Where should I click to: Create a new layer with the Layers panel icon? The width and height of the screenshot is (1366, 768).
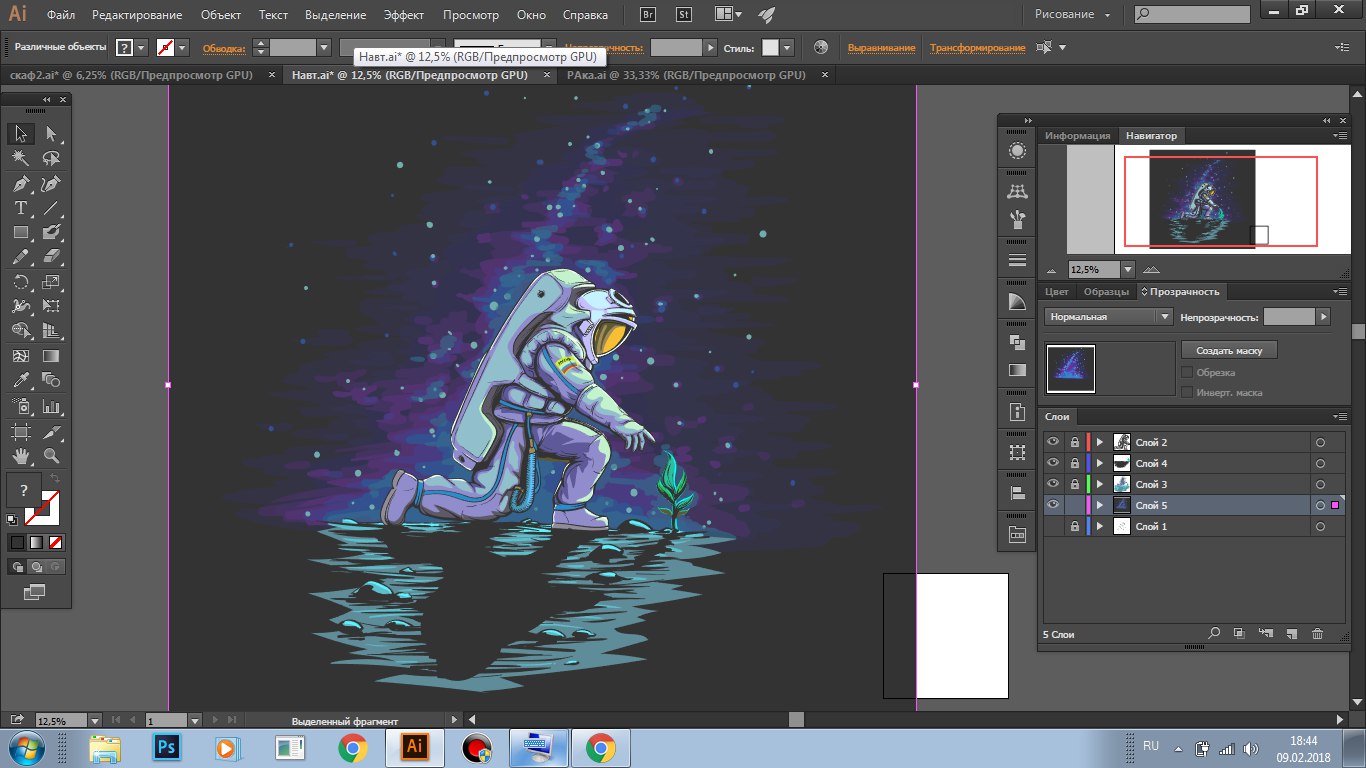[1291, 634]
